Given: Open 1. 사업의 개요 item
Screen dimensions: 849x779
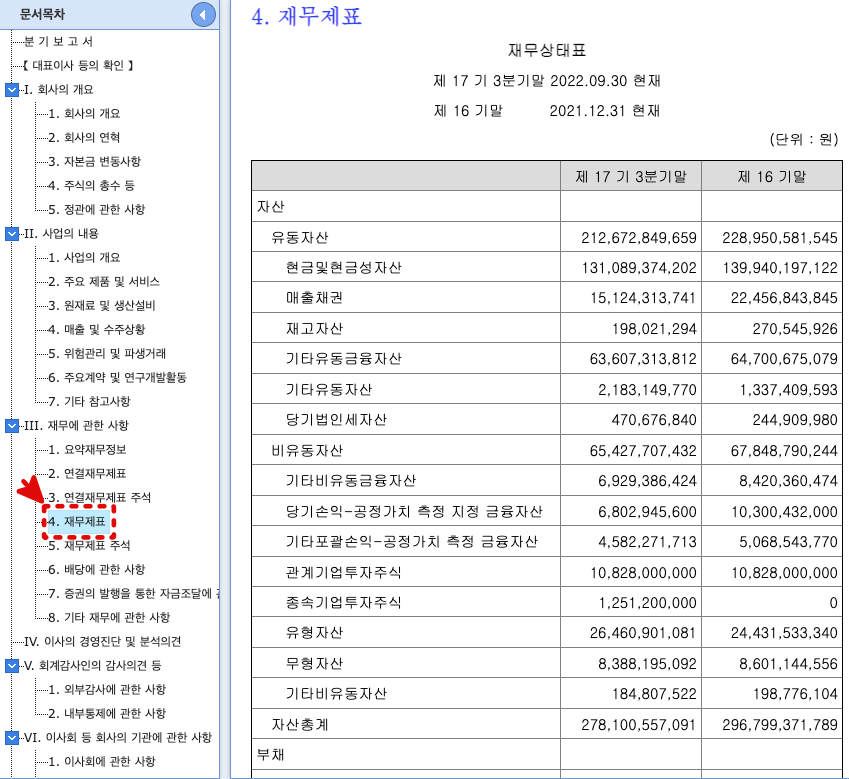Looking at the screenshot, I should pos(84,258).
